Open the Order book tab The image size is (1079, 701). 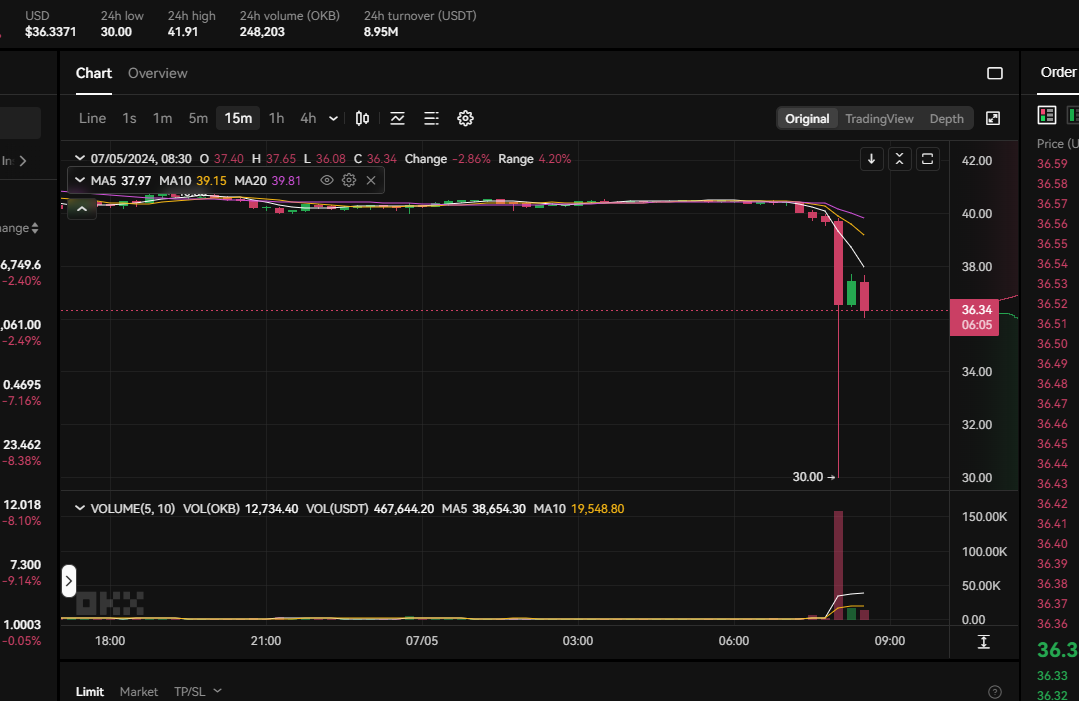[1058, 72]
